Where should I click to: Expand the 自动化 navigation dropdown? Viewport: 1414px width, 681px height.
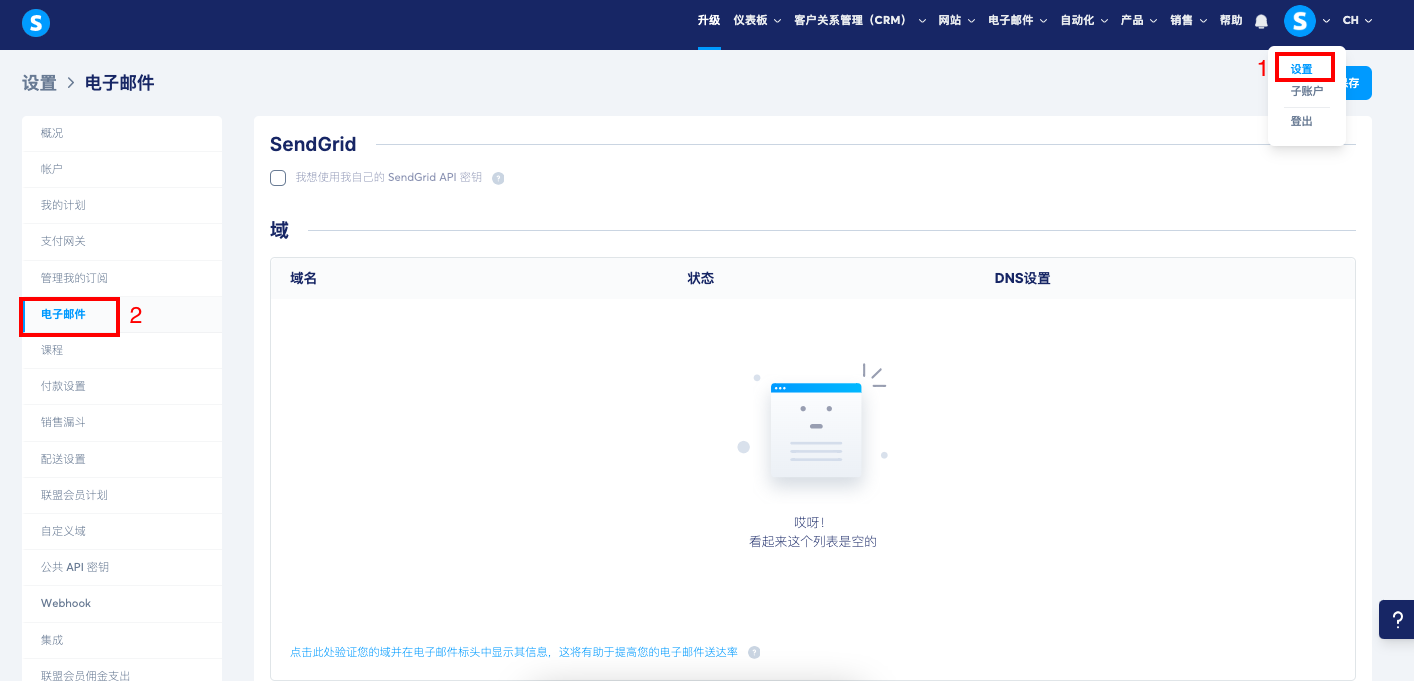click(x=1084, y=20)
